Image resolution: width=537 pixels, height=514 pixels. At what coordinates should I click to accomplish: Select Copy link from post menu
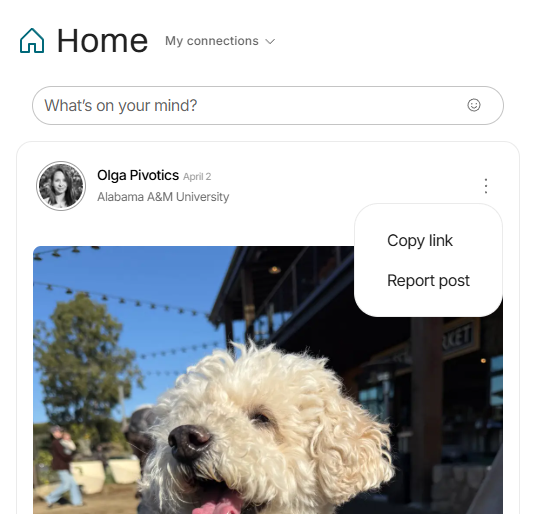420,240
